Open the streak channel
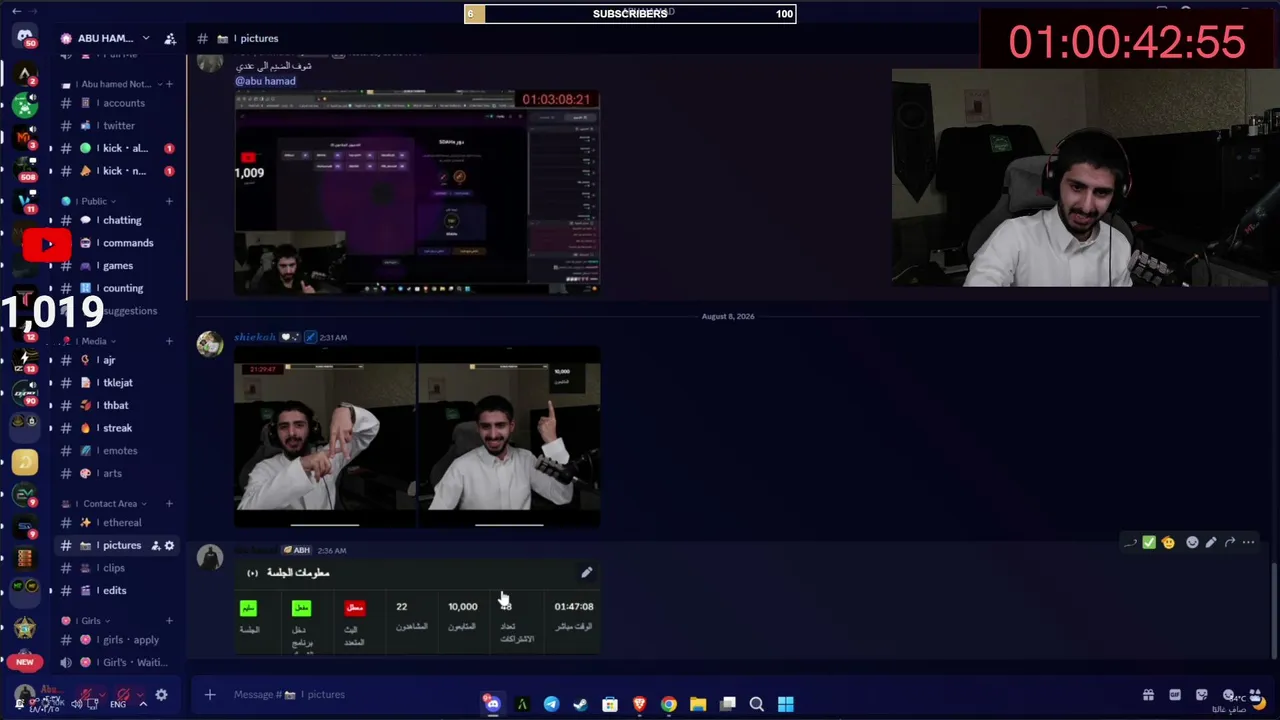The height and width of the screenshot is (720, 1280). click(117, 428)
